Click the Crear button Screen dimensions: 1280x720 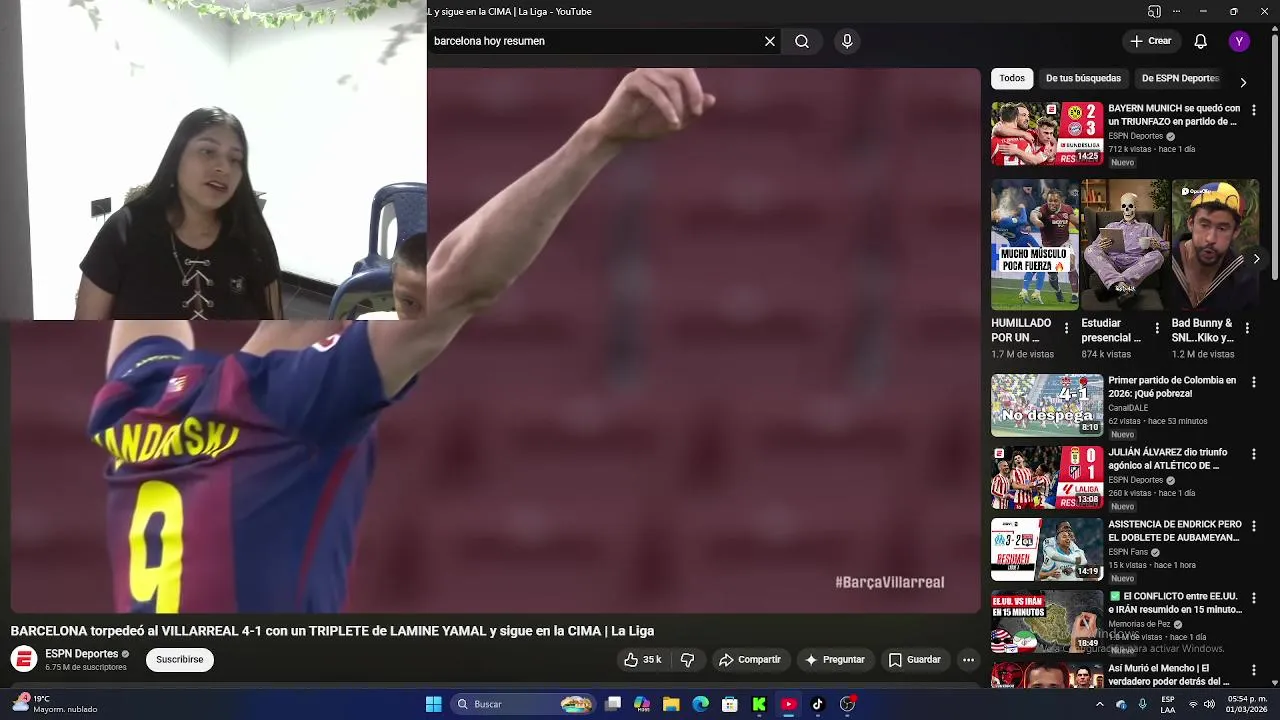(x=1150, y=41)
